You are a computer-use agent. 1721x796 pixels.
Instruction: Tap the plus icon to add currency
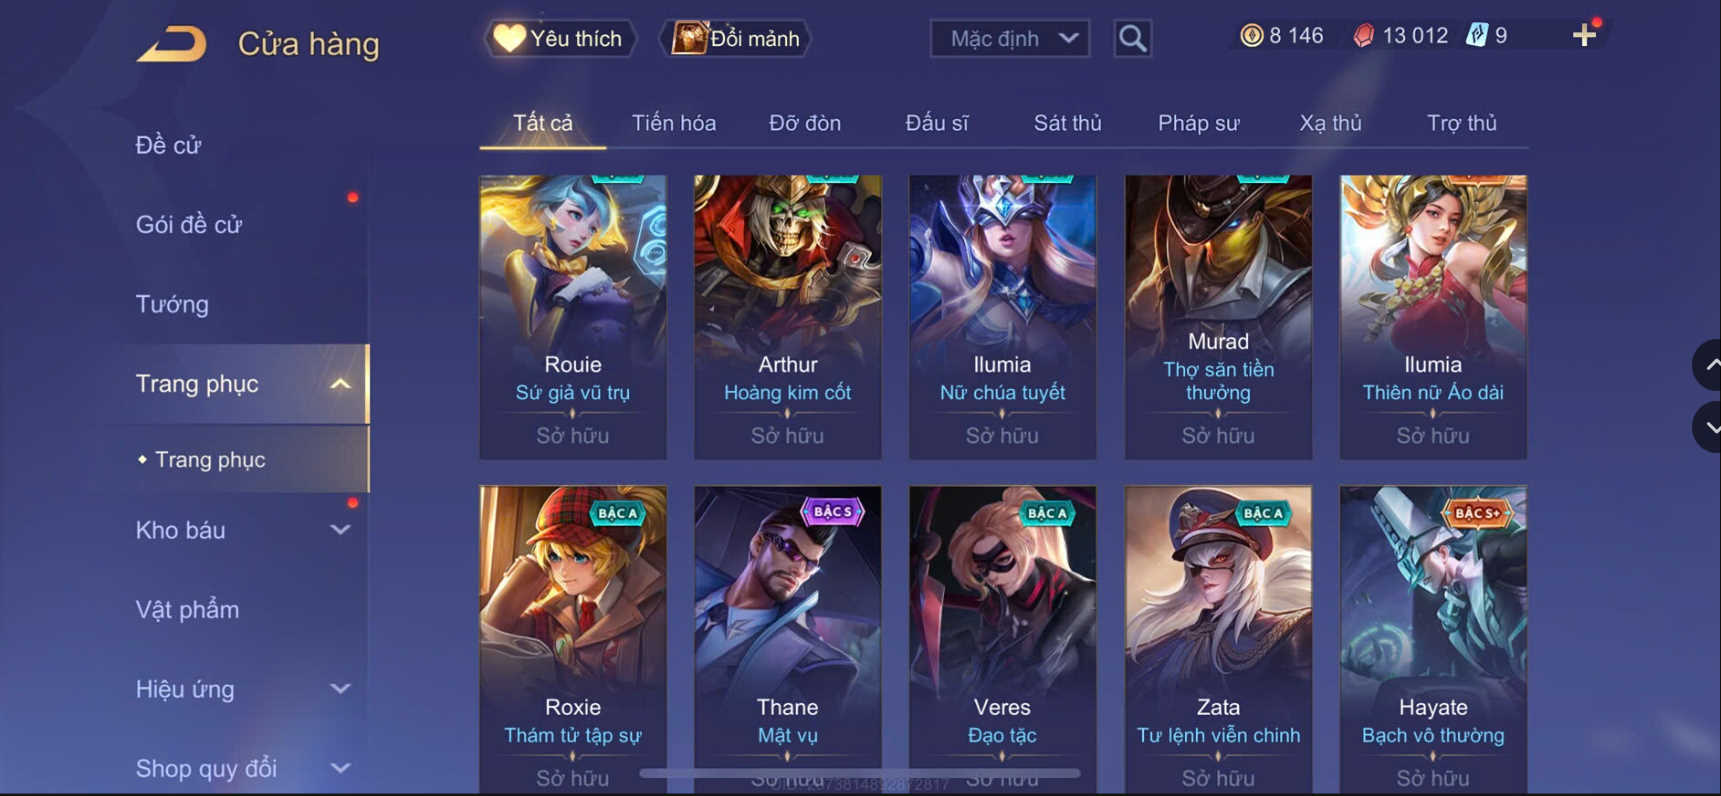pos(1584,35)
